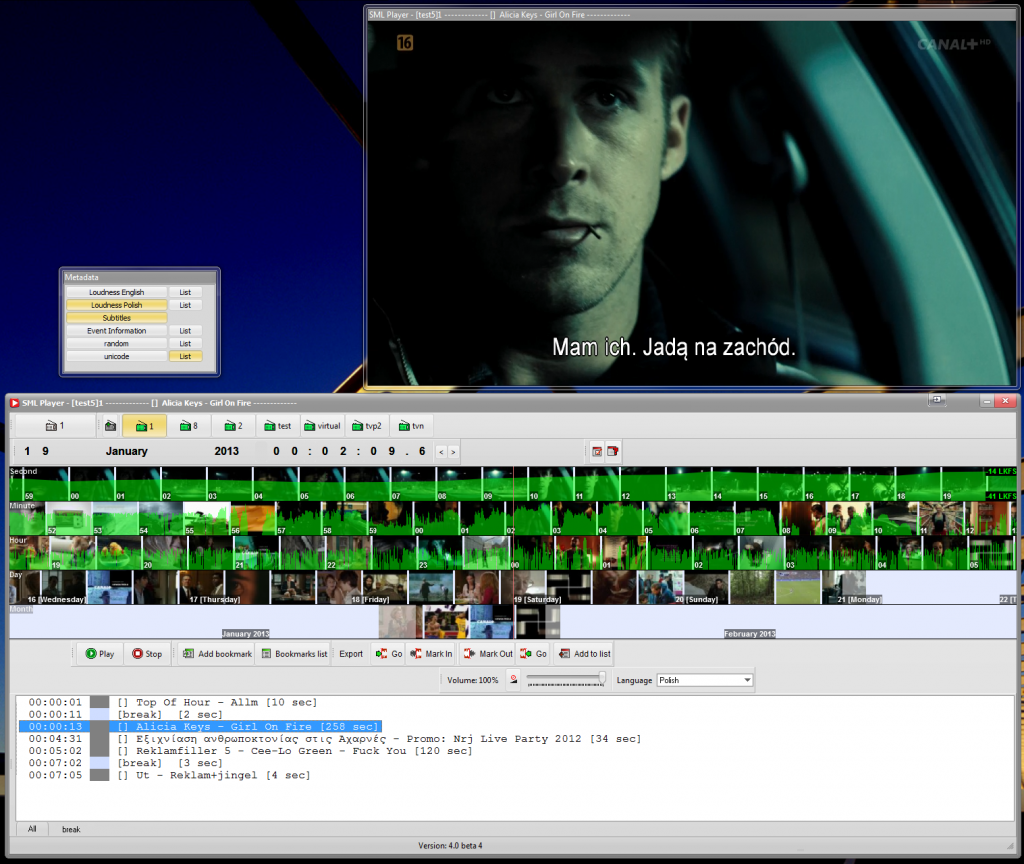Select the Reklamfiller 5 Cee-Lo Green entry
Viewport: 1024px width, 864px height.
click(294, 751)
